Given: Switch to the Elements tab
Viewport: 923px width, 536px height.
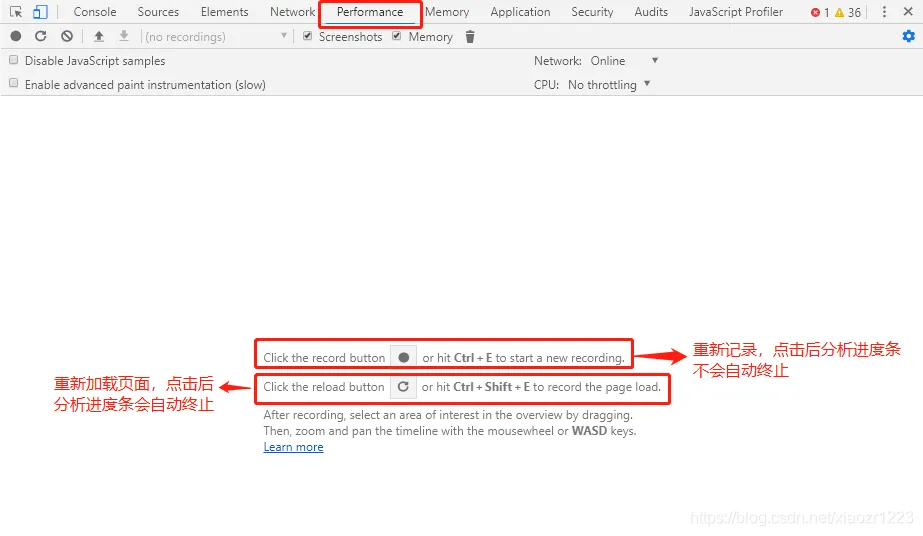Looking at the screenshot, I should click(224, 12).
